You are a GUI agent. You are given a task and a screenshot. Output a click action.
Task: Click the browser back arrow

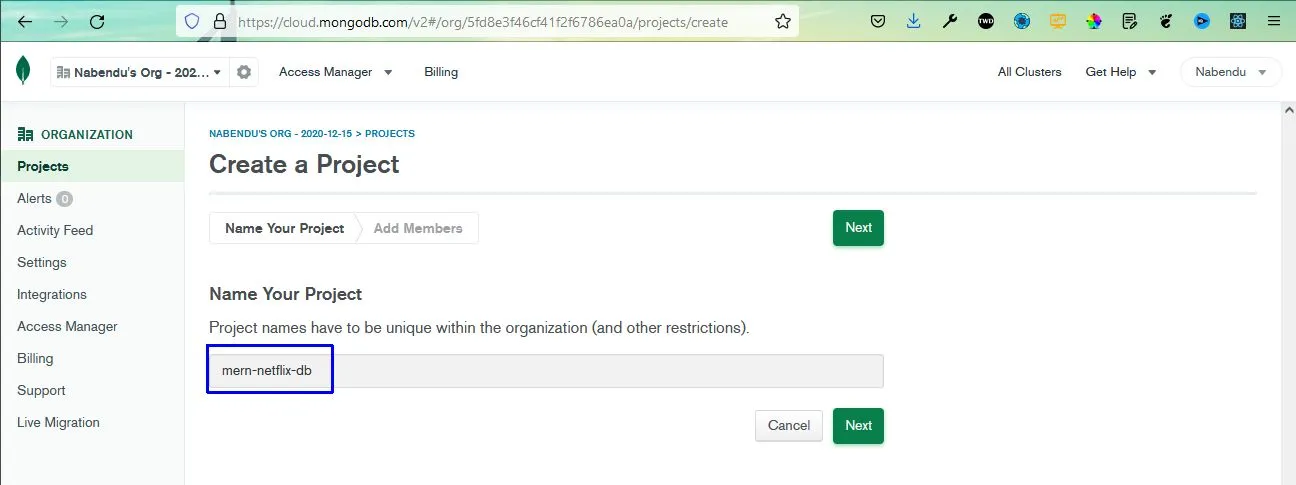pos(25,21)
